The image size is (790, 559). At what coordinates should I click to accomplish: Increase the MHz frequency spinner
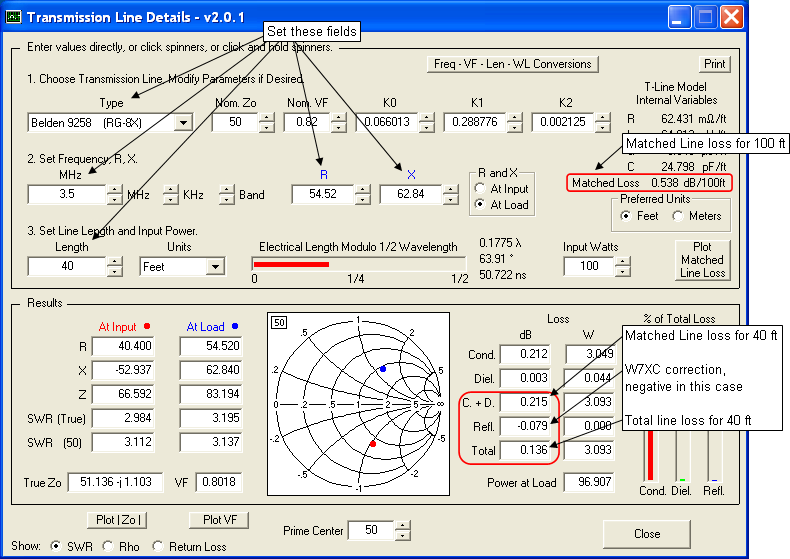(x=115, y=189)
